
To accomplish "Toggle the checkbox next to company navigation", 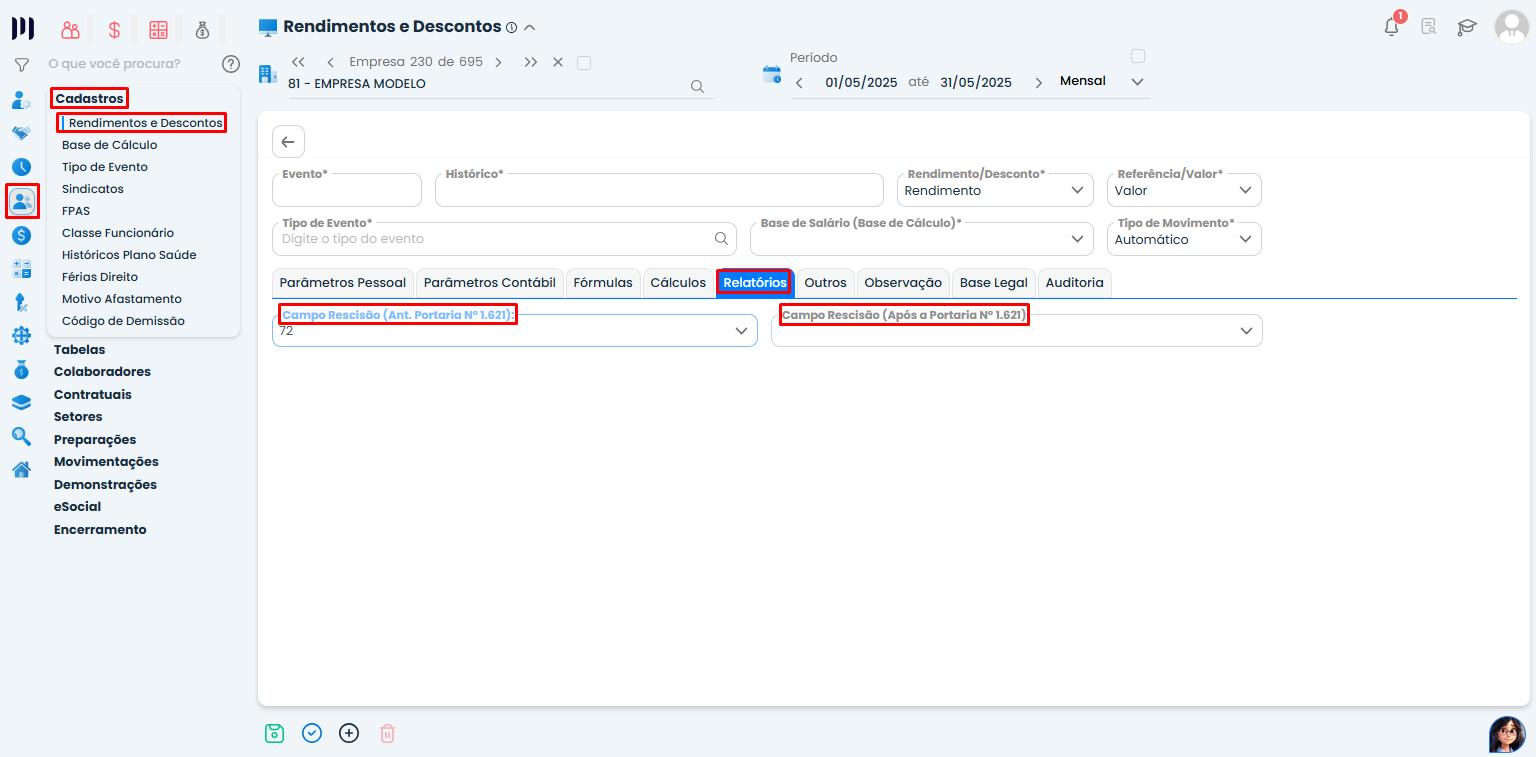I will pos(584,63).
